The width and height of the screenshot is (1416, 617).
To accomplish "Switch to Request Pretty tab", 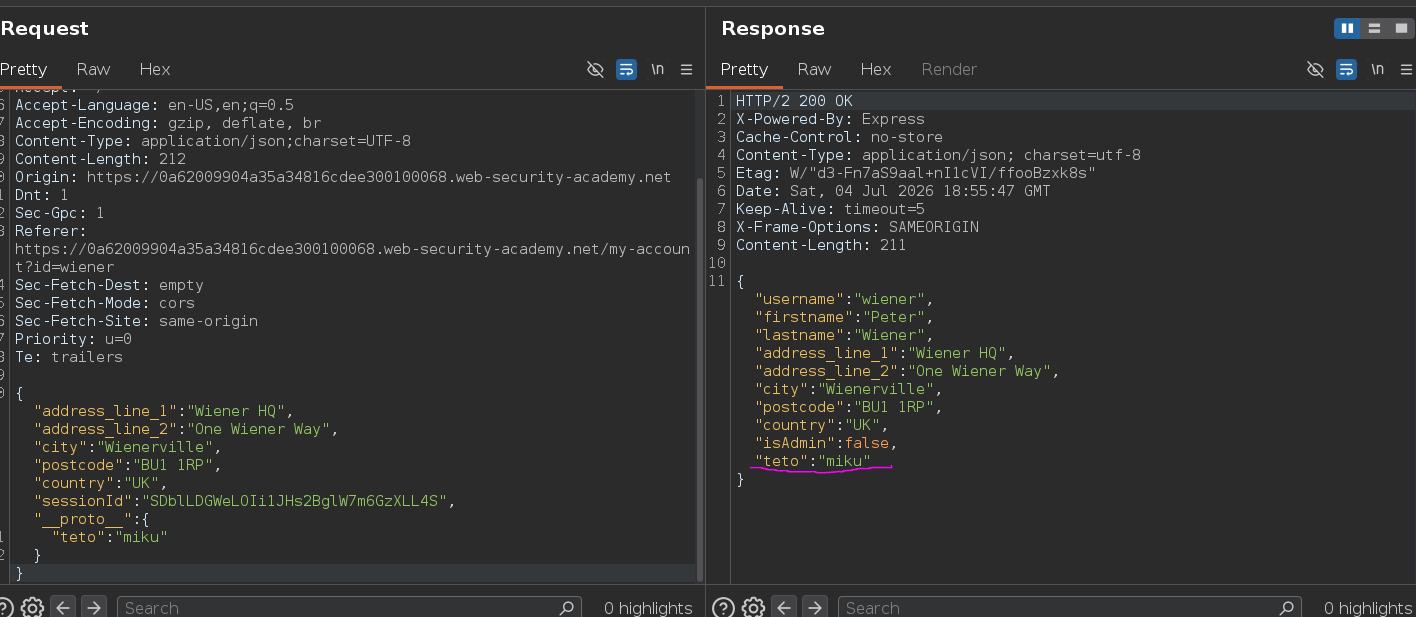I will point(24,69).
